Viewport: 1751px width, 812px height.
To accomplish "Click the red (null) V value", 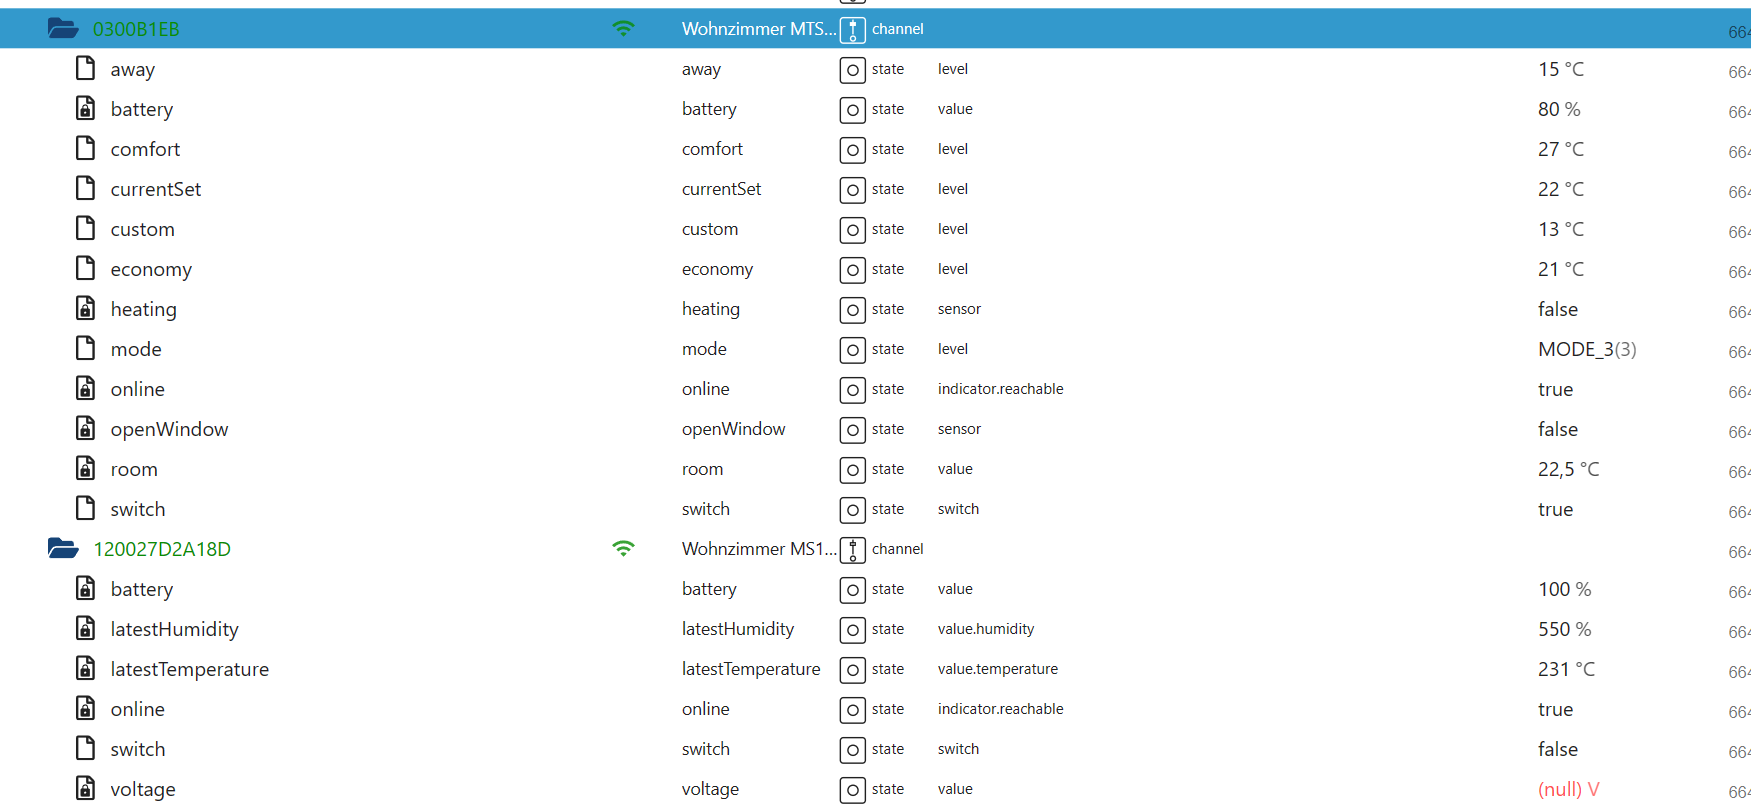I will pos(1568,789).
